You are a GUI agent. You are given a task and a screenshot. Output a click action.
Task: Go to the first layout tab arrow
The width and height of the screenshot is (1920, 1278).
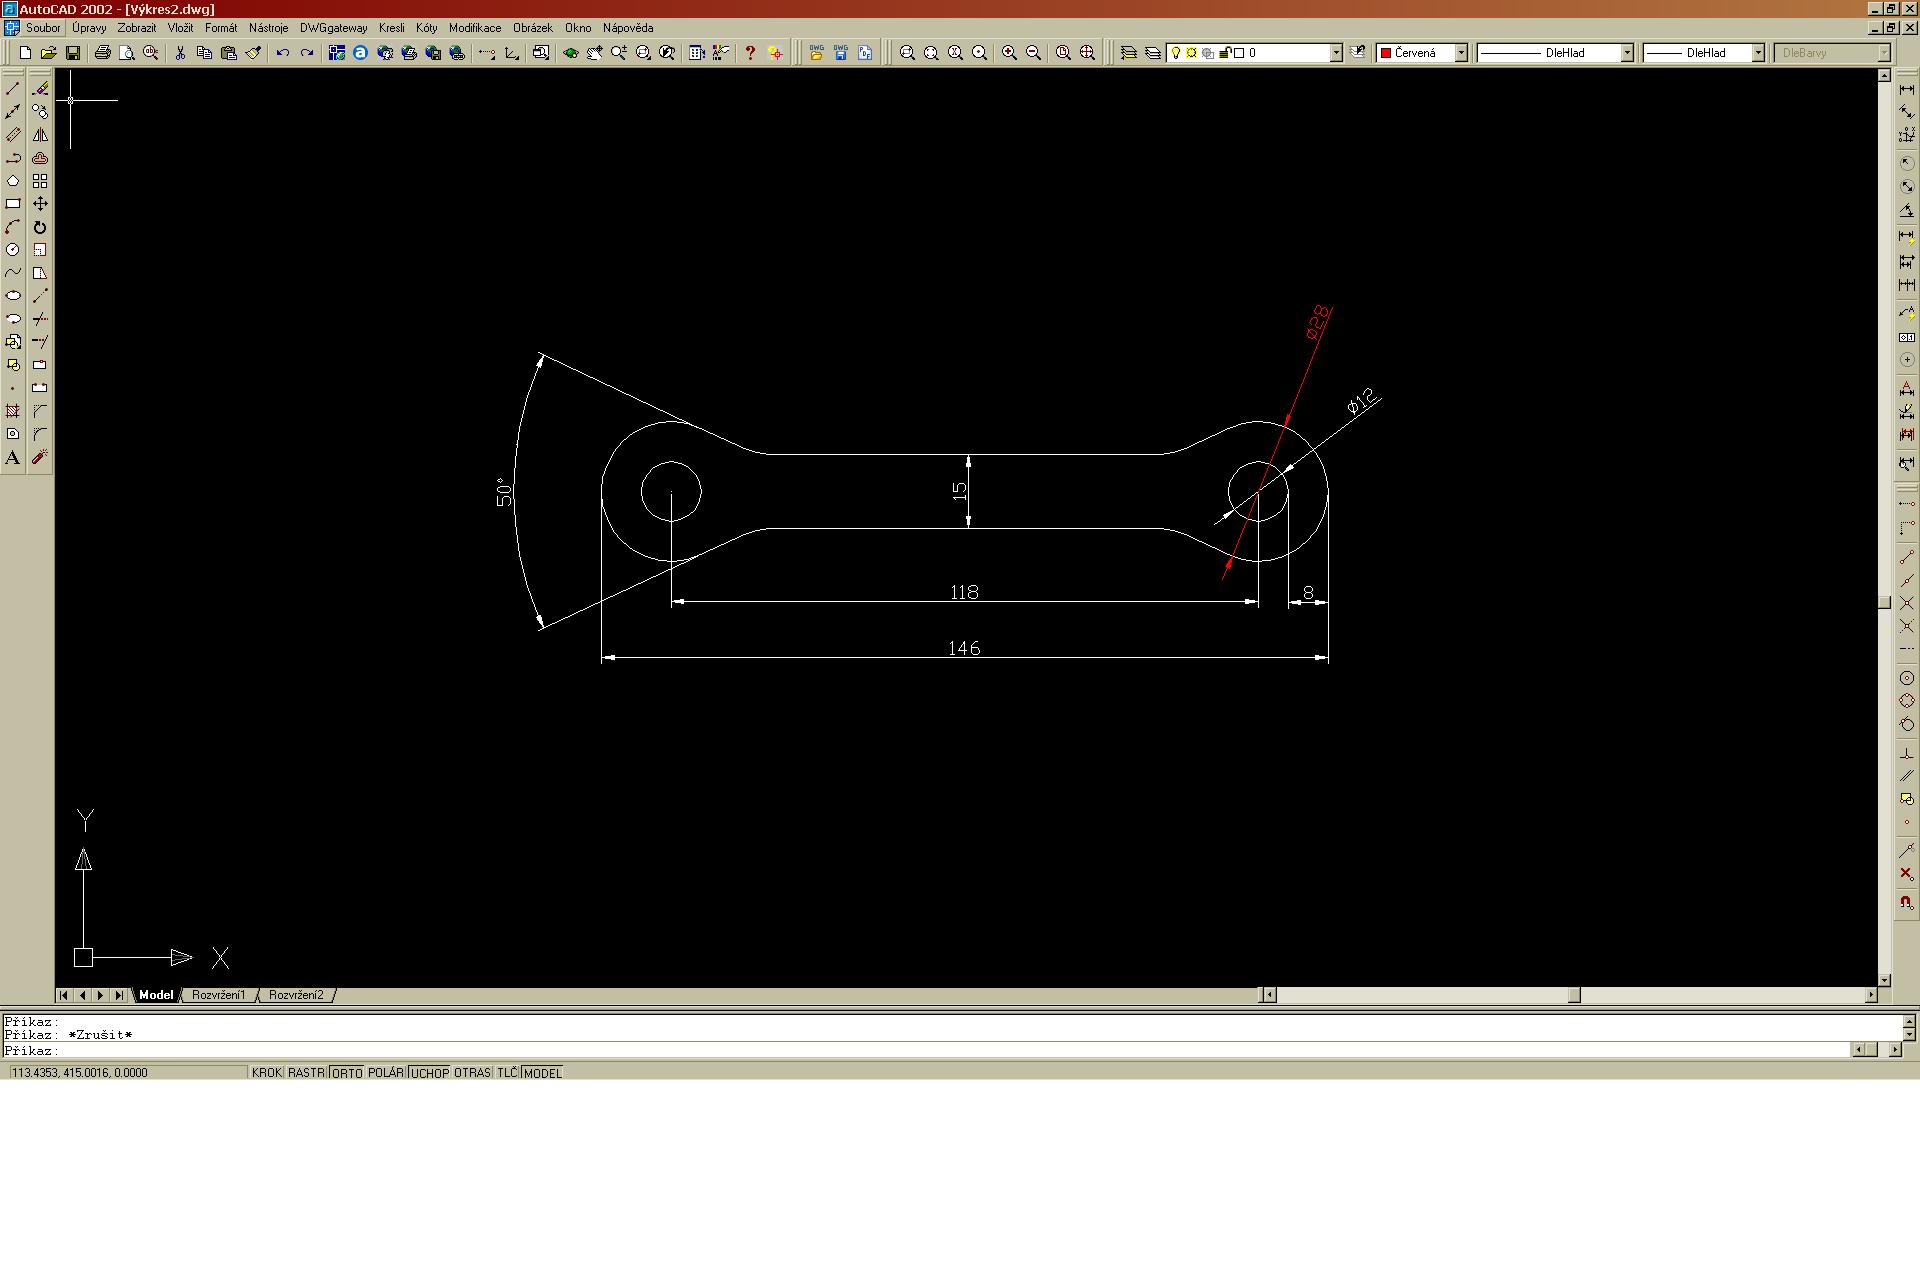pos(64,995)
